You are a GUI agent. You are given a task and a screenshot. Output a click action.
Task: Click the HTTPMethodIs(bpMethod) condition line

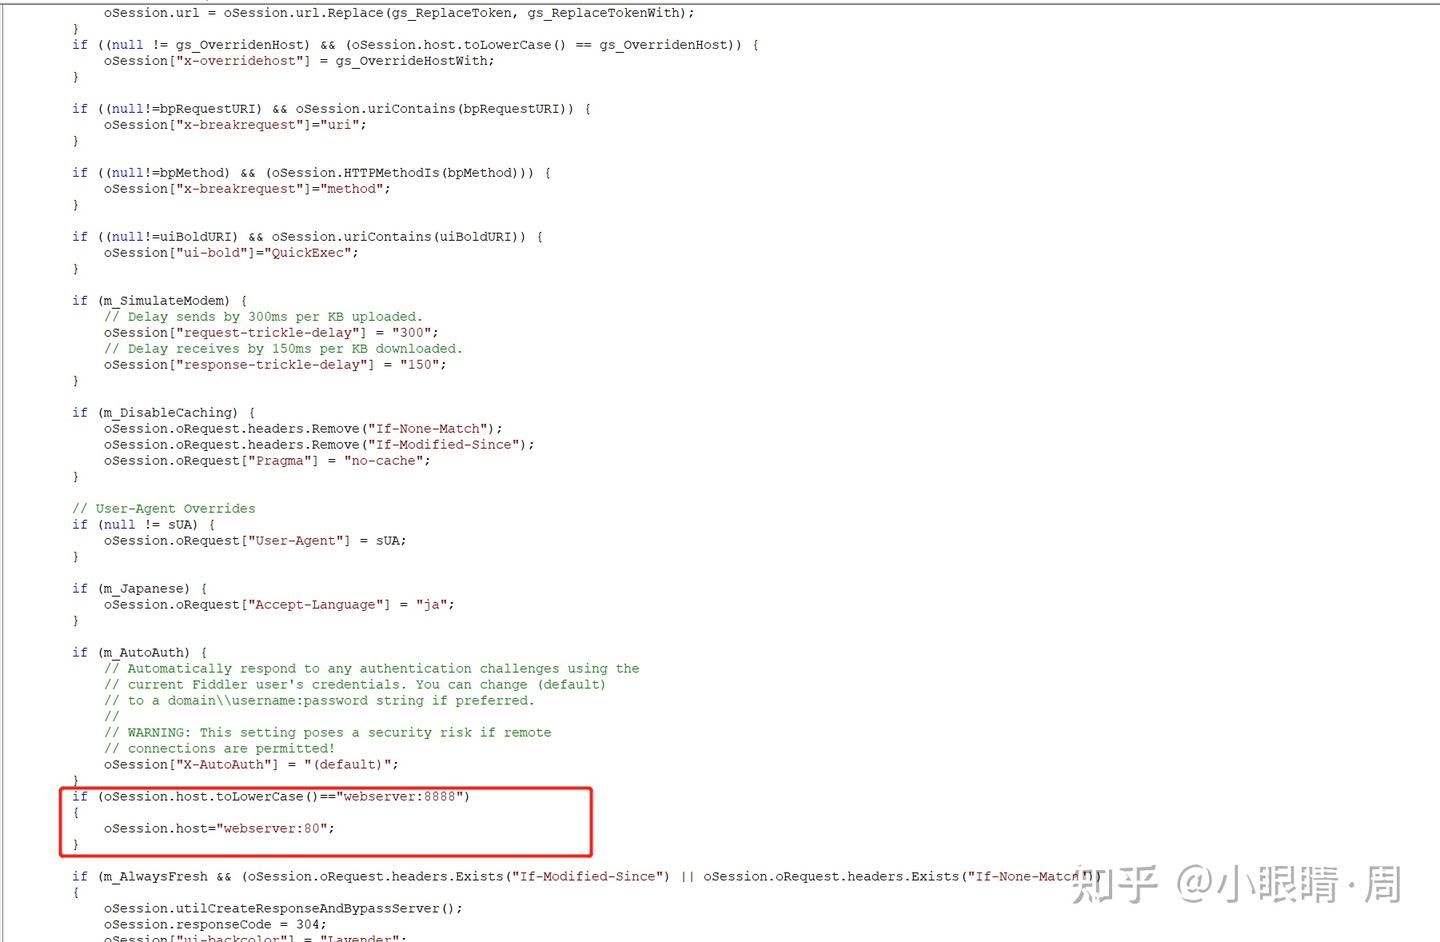[x=311, y=173]
